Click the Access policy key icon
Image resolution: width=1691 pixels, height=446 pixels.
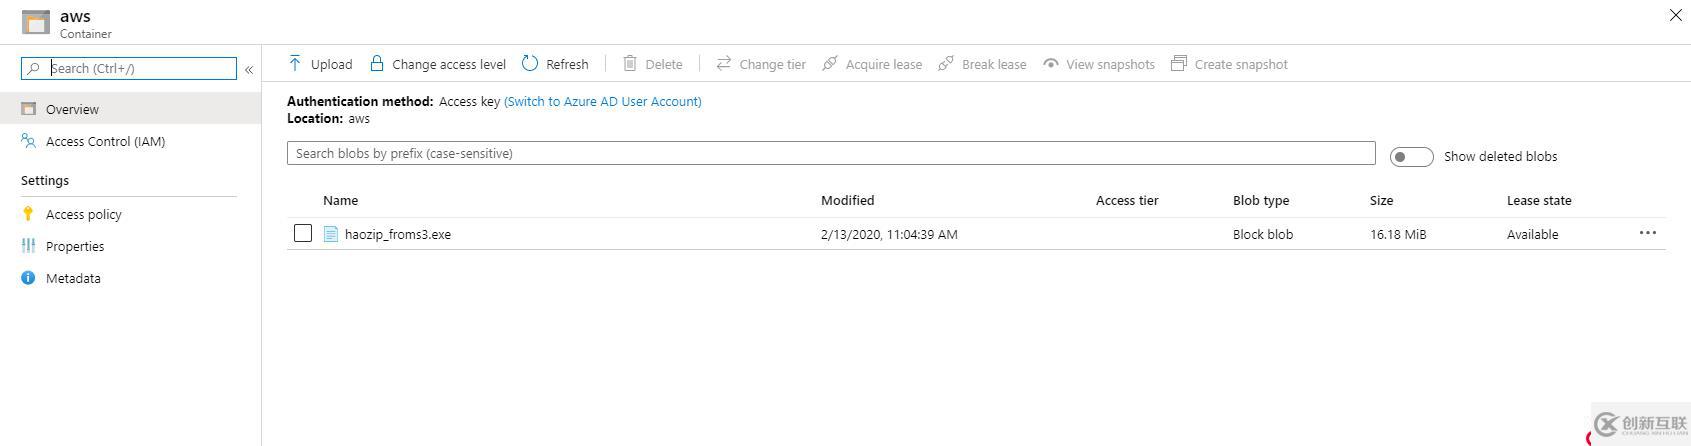click(x=28, y=214)
